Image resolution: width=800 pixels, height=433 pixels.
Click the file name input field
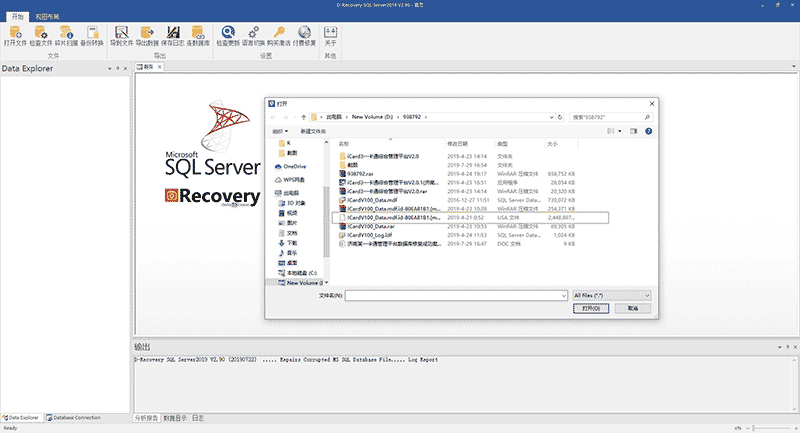453,296
